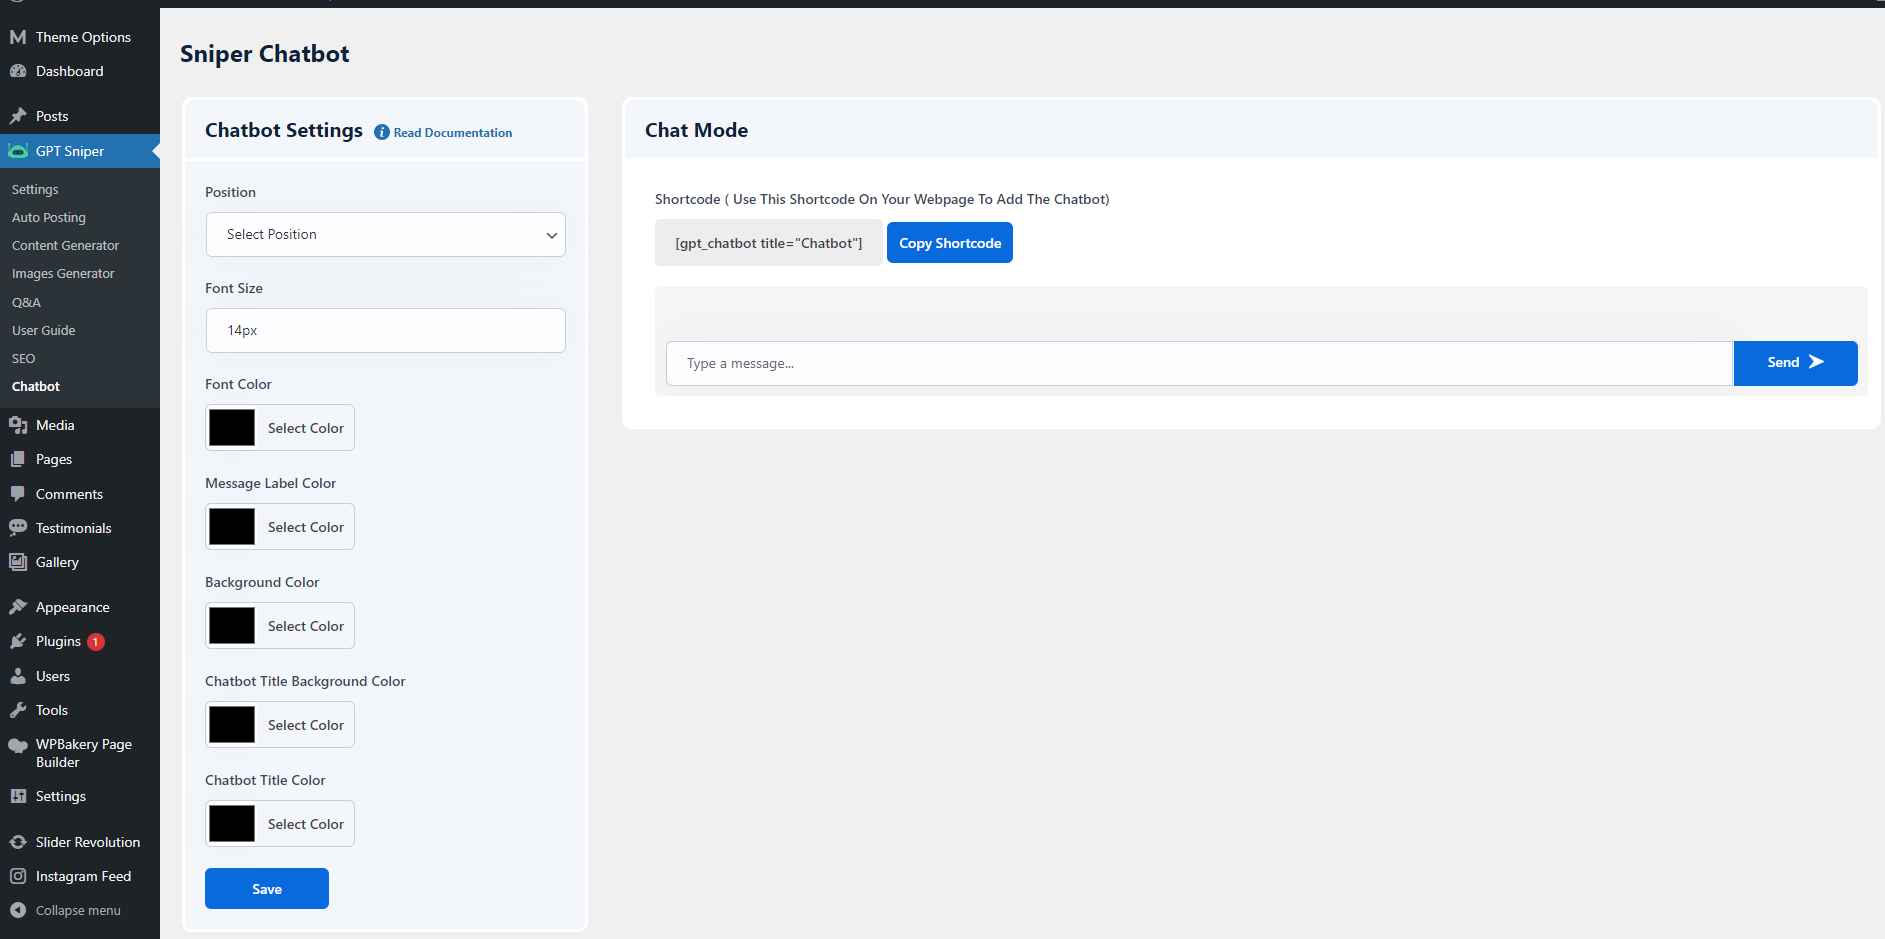Open Content Generator submenu item
The width and height of the screenshot is (1885, 939).
pyautogui.click(x=65, y=245)
